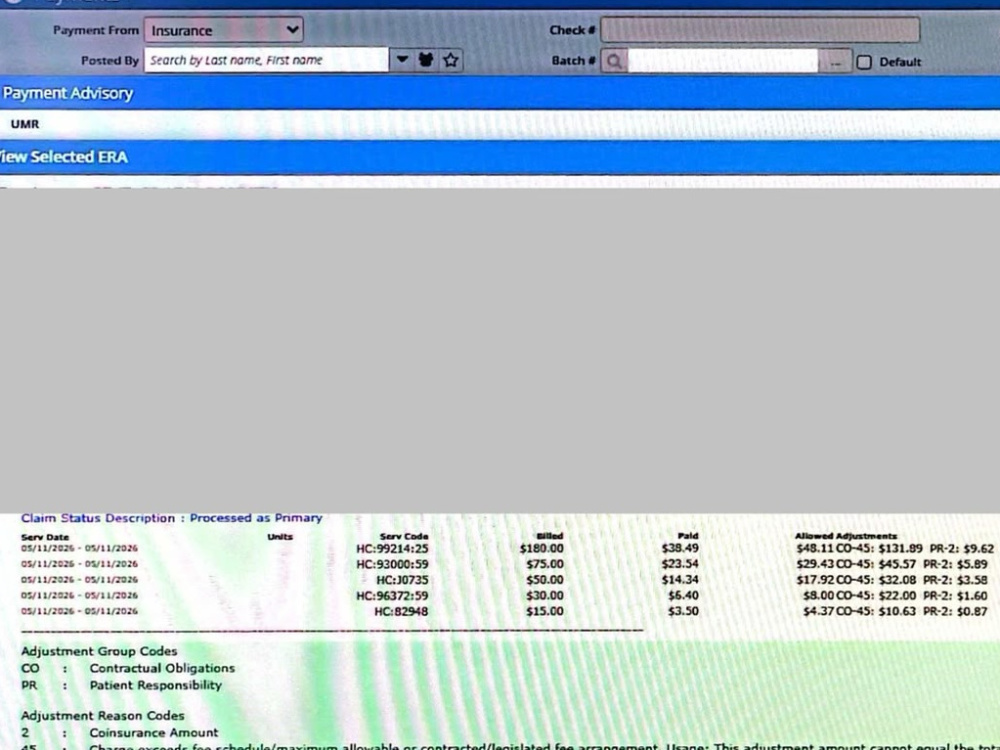Click the Batch # ellipsis button
The image size is (1000, 750).
835,62
